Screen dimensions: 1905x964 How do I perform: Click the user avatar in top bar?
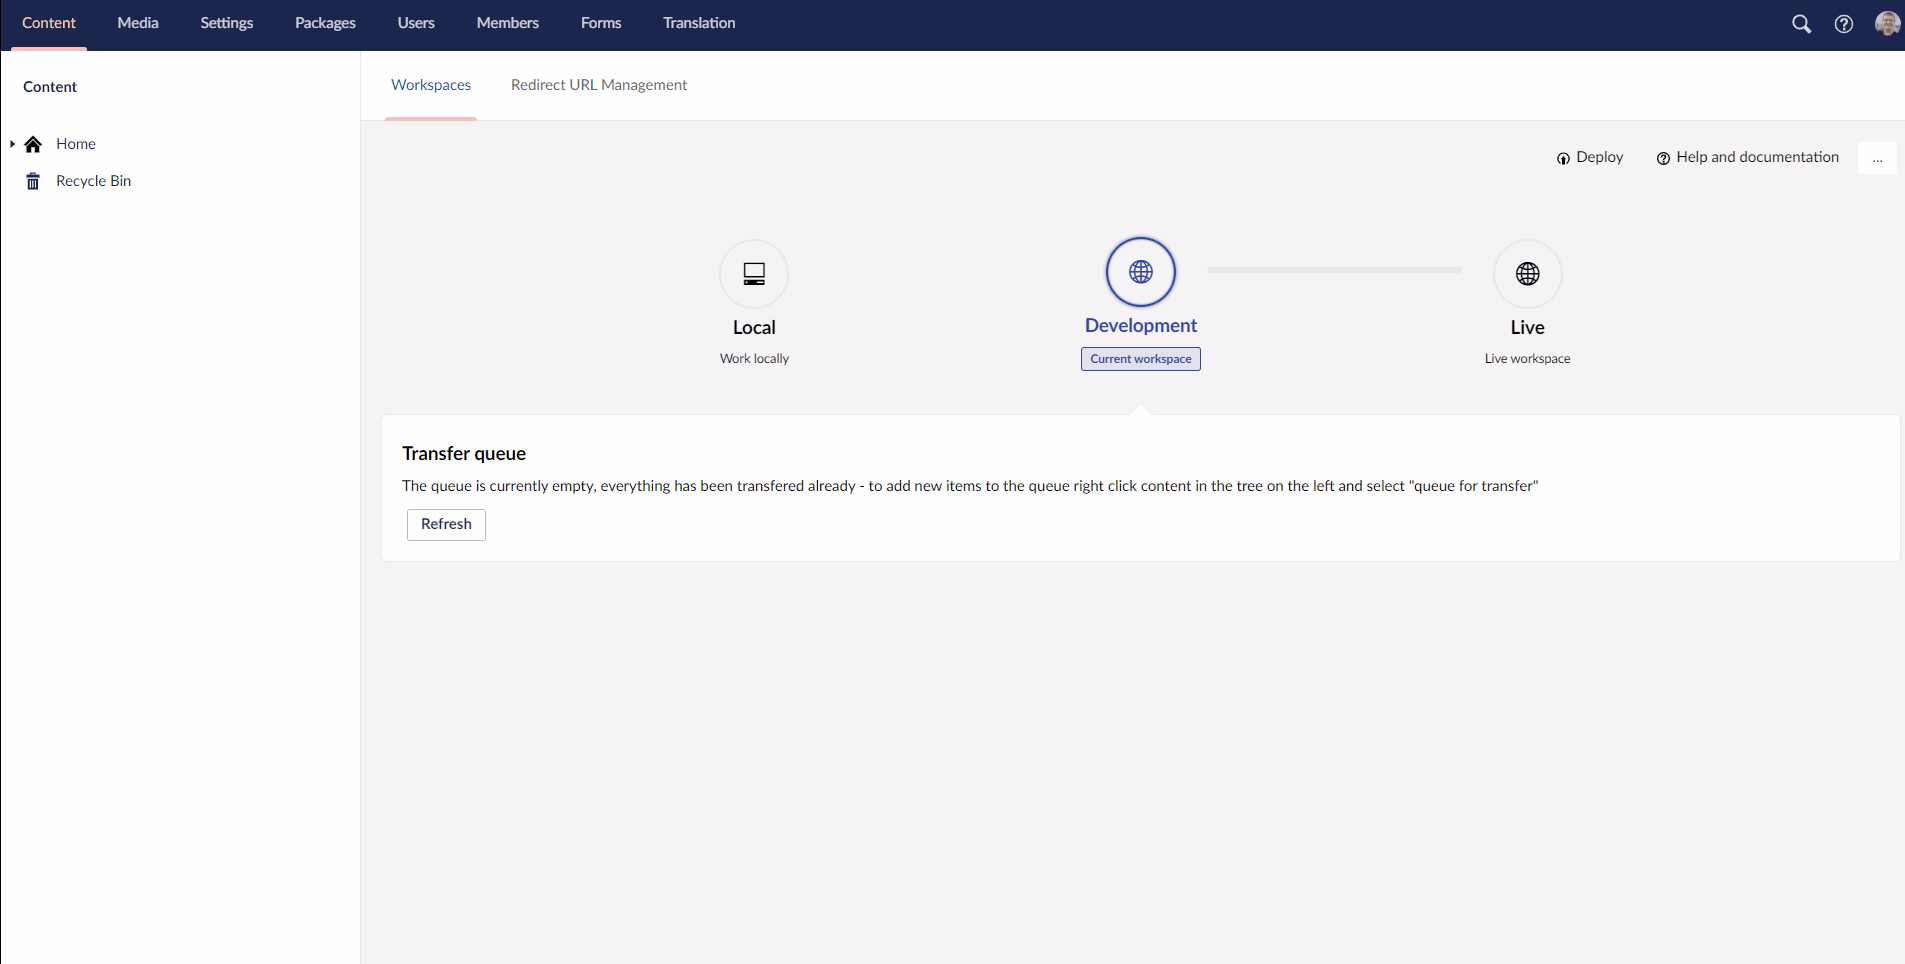coord(1887,23)
